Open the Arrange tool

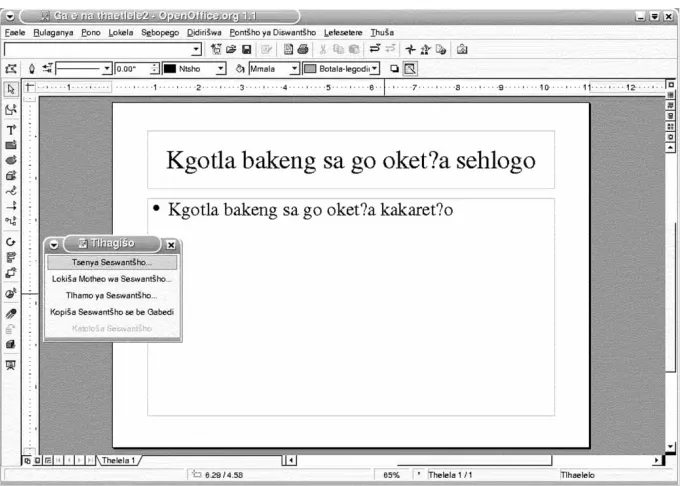11,273
